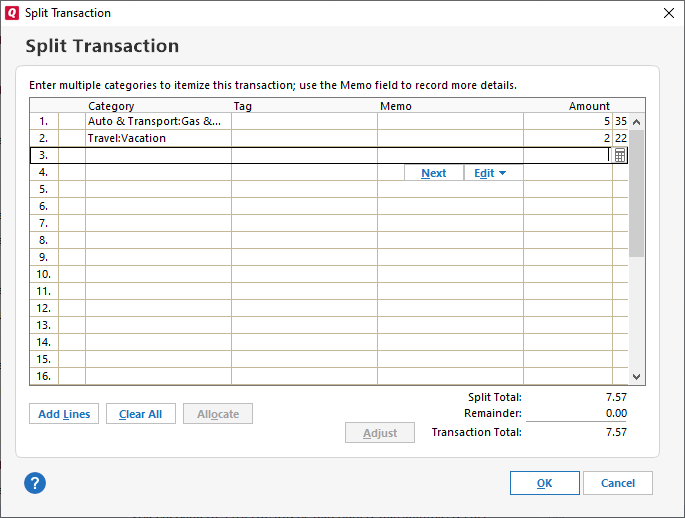
Task: Click the Tag field in row 1
Action: 303,121
